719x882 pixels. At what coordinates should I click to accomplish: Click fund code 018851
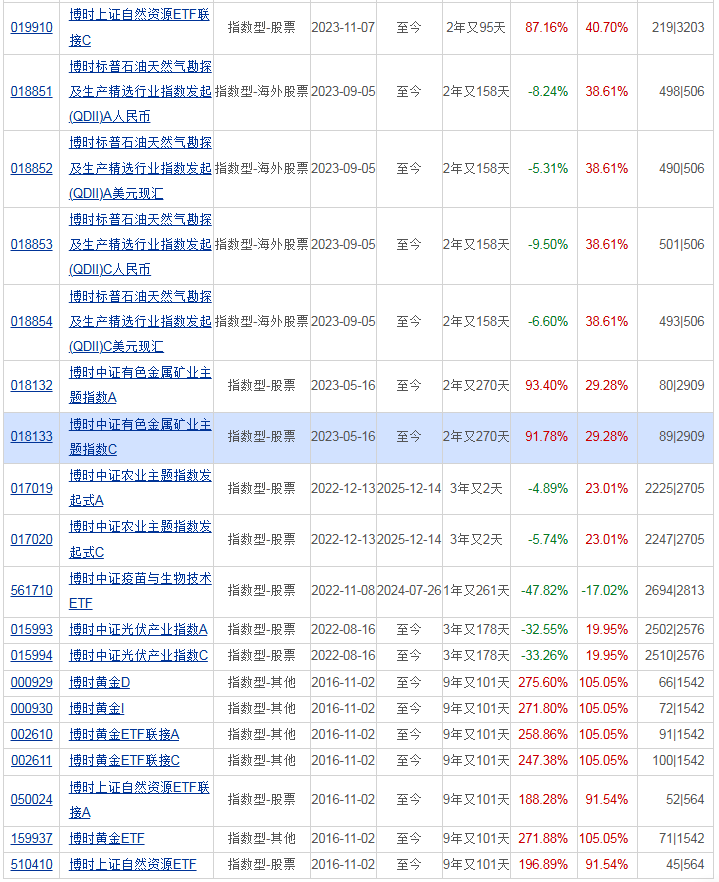[x=32, y=92]
